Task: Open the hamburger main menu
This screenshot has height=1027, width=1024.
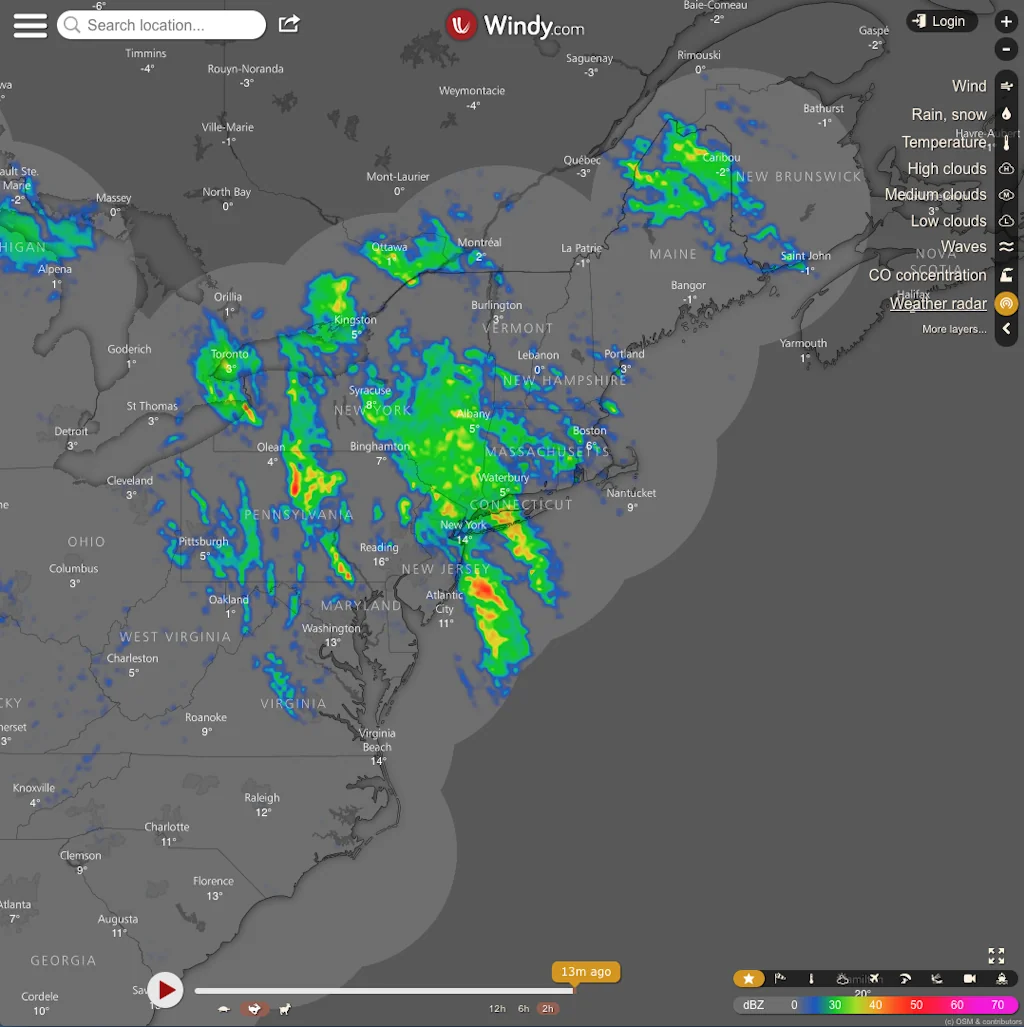Action: [30, 25]
